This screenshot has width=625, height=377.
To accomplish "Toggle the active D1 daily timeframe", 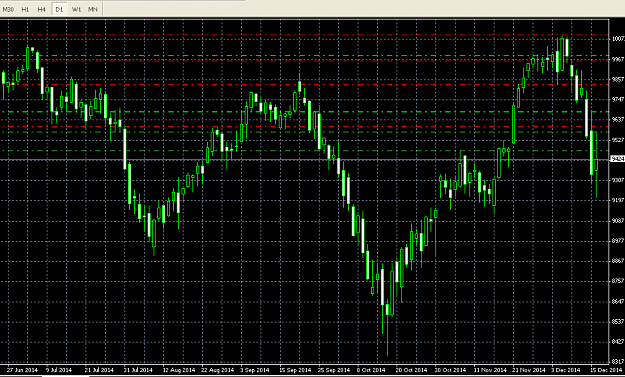I will click(59, 9).
